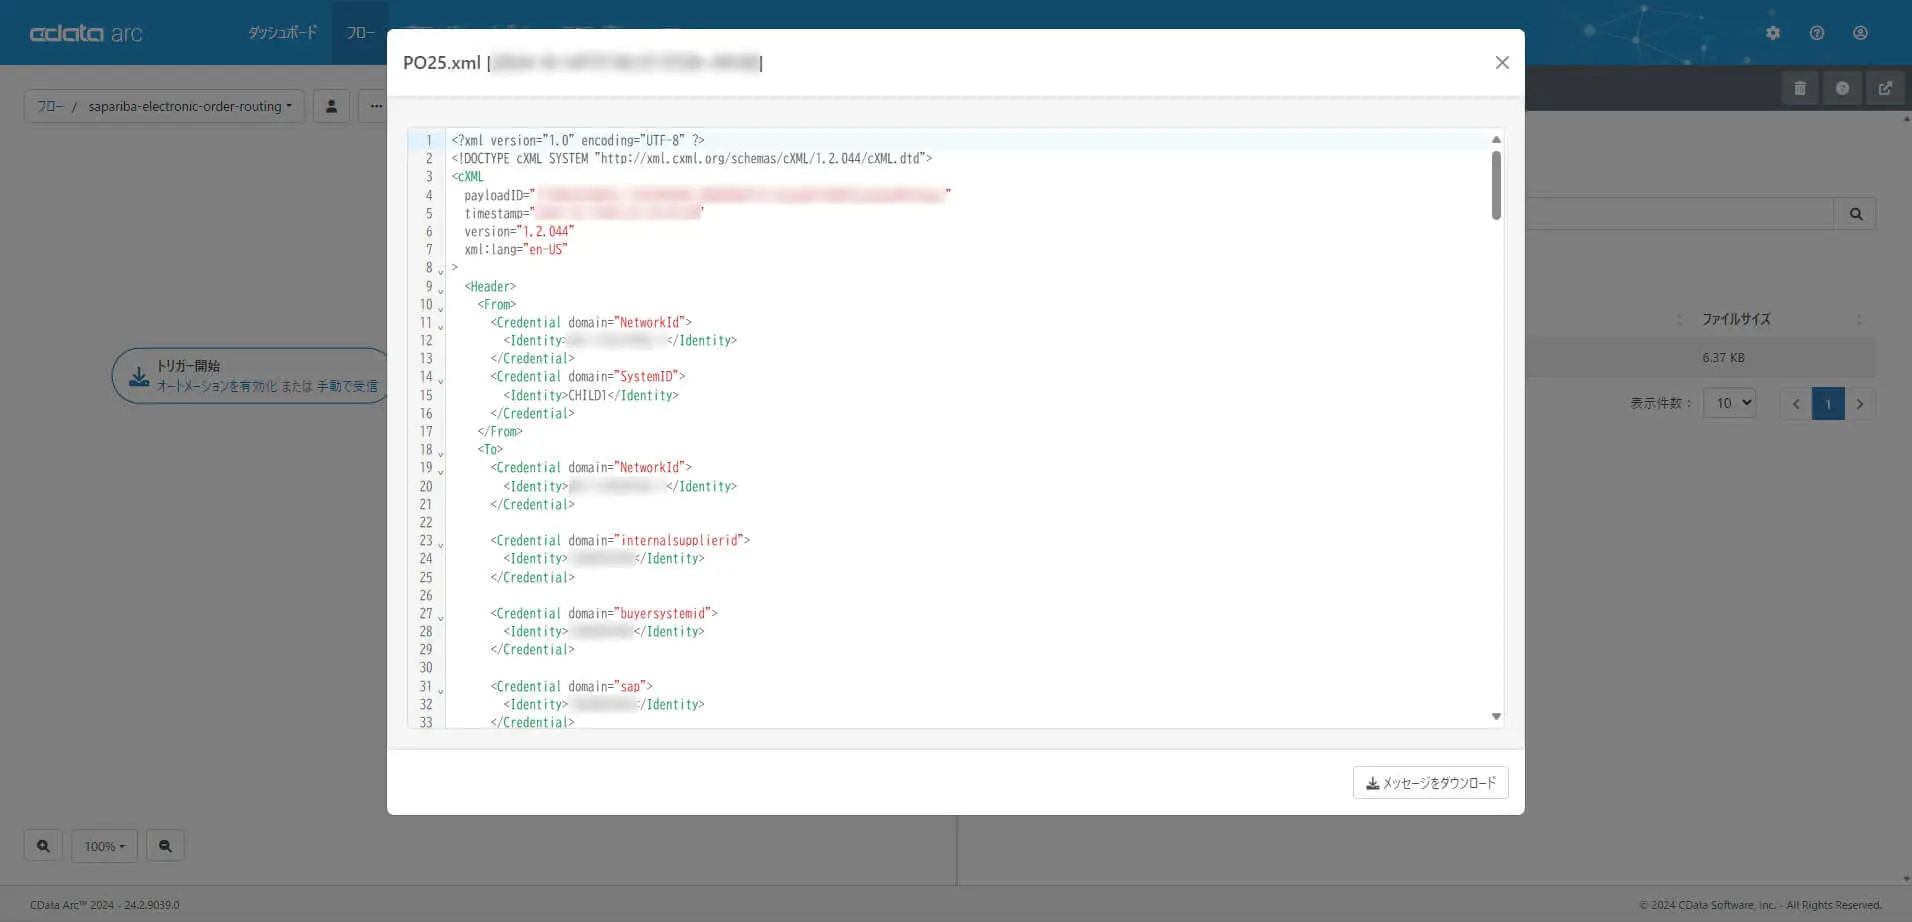Image resolution: width=1912 pixels, height=922 pixels.
Task: Click the CHILD1 Identity line
Action: tap(591, 395)
